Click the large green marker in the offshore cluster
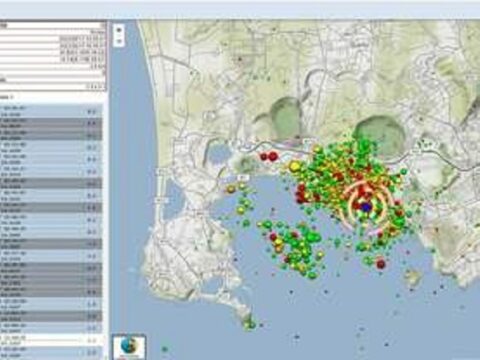 [x=313, y=237]
